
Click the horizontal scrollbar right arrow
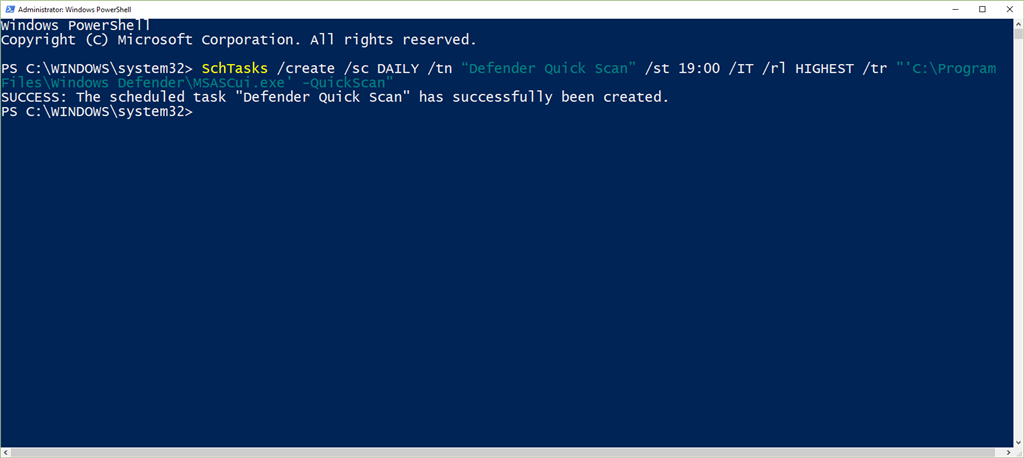click(1008, 453)
